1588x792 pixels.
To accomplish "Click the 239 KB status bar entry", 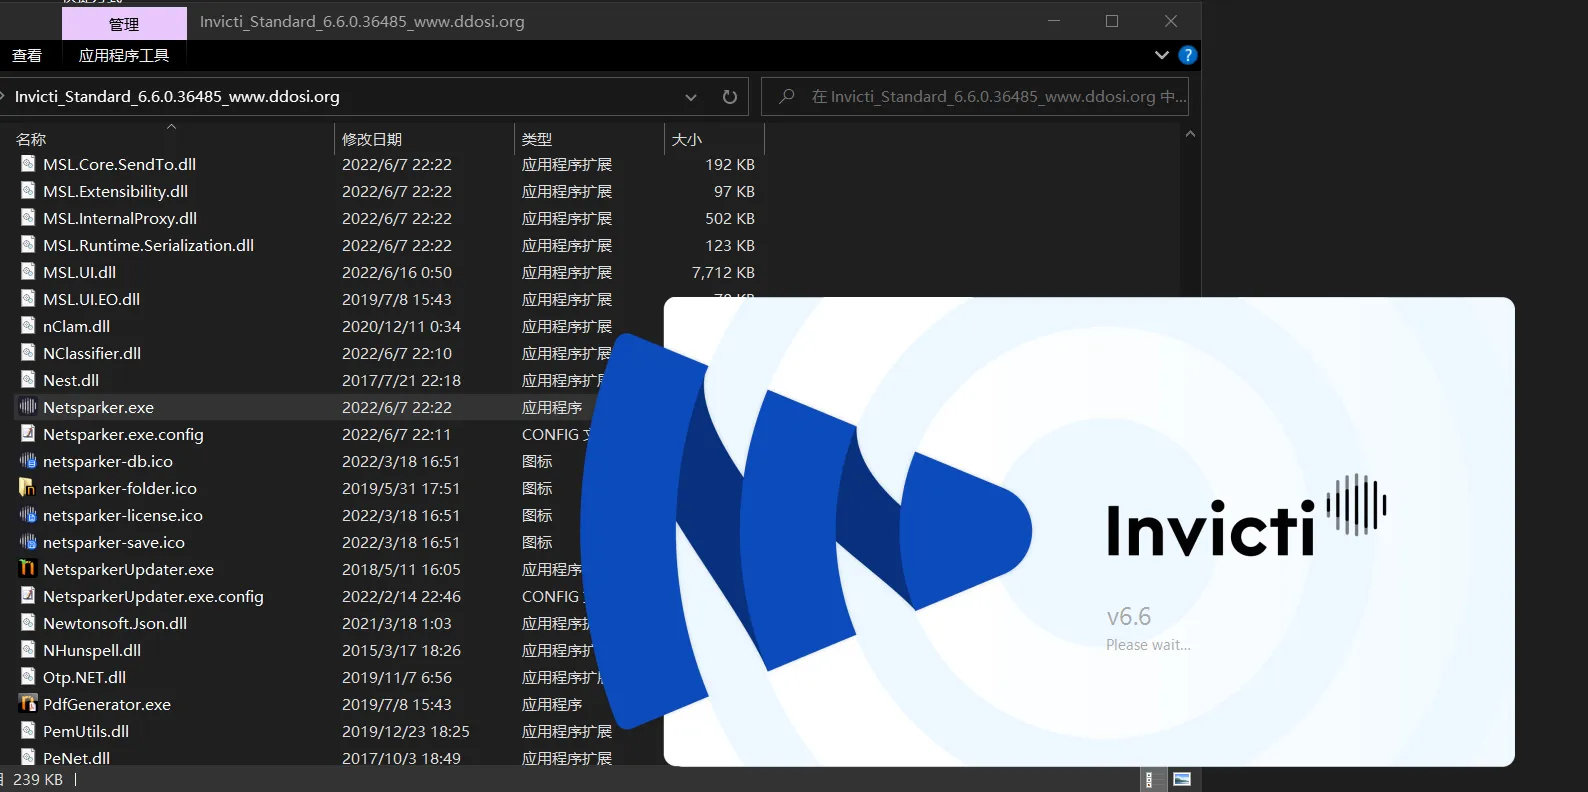I will [x=38, y=779].
